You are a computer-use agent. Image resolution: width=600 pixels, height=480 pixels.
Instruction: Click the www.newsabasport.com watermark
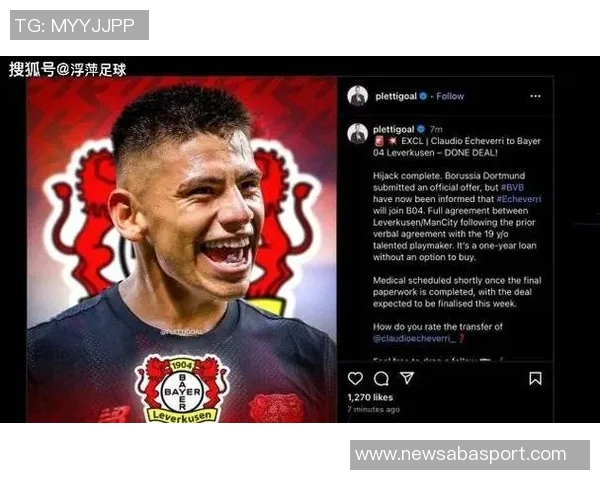(470, 455)
